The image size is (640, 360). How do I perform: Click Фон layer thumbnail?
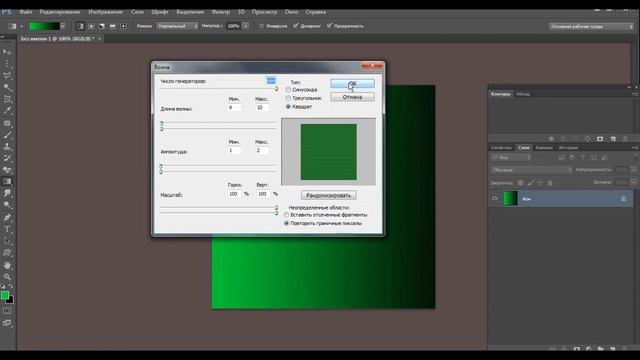510,199
